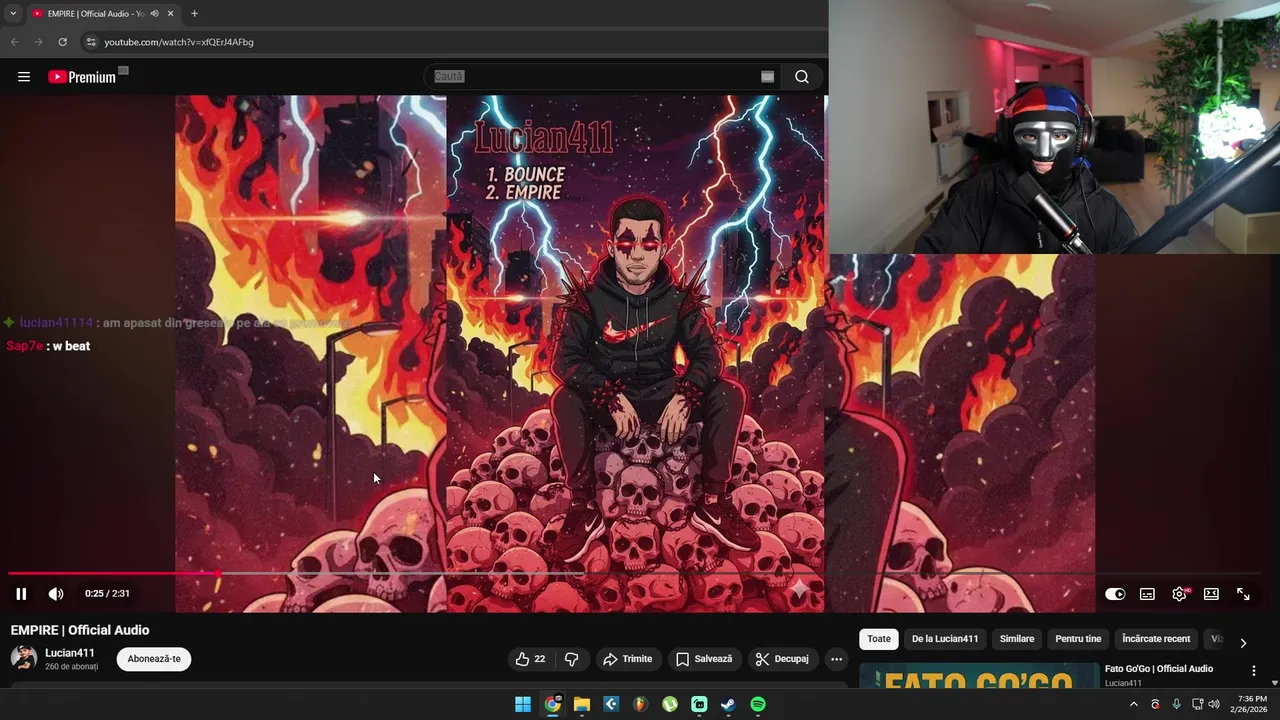The width and height of the screenshot is (1280, 720).
Task: Like the video with the thumbs up
Action: point(530,659)
